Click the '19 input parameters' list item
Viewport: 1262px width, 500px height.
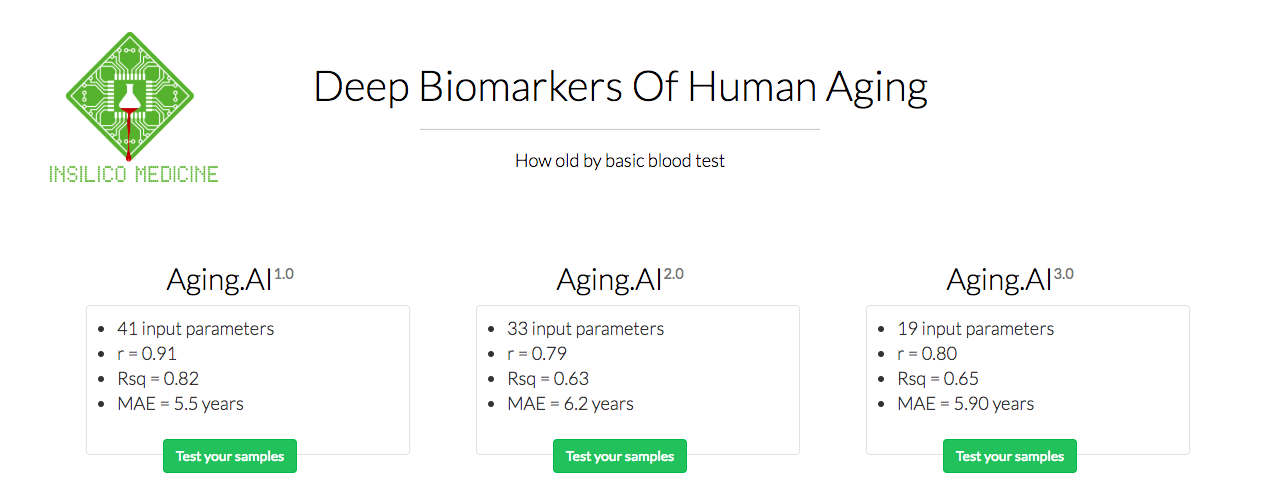(975, 329)
